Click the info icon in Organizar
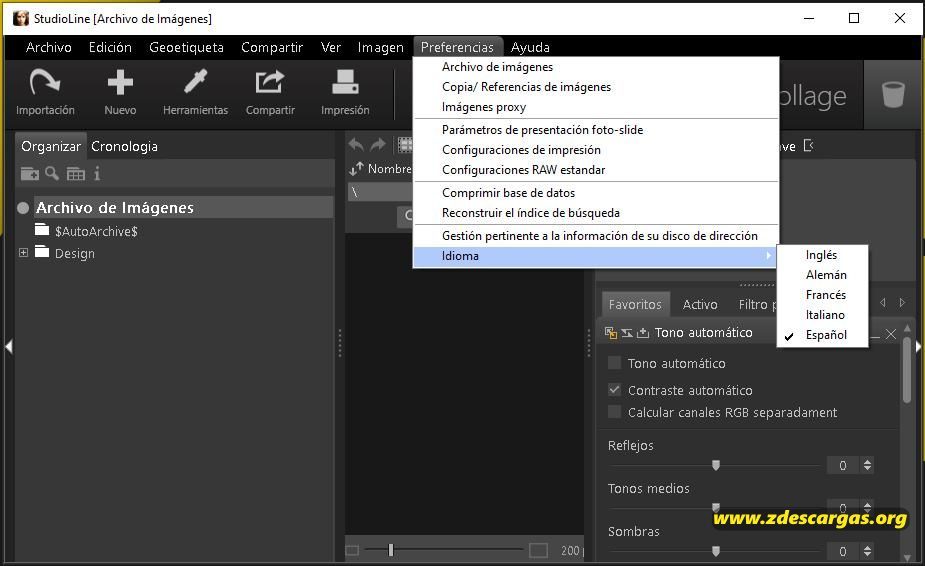 (x=97, y=174)
